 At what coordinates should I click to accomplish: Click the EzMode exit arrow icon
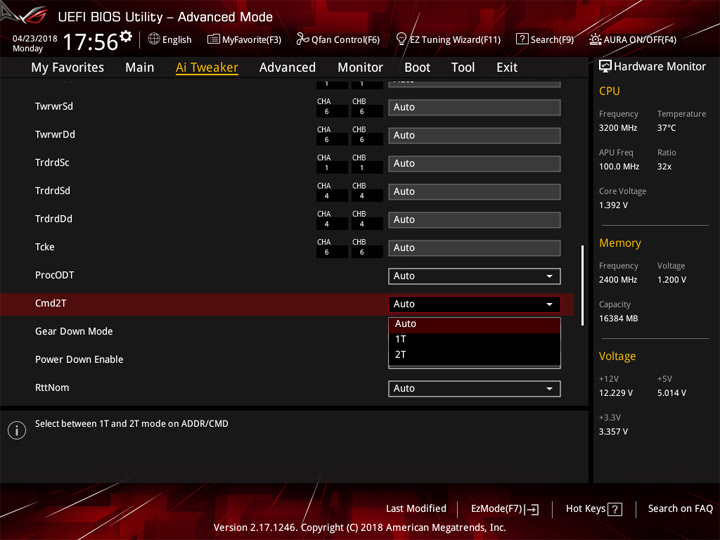point(532,509)
